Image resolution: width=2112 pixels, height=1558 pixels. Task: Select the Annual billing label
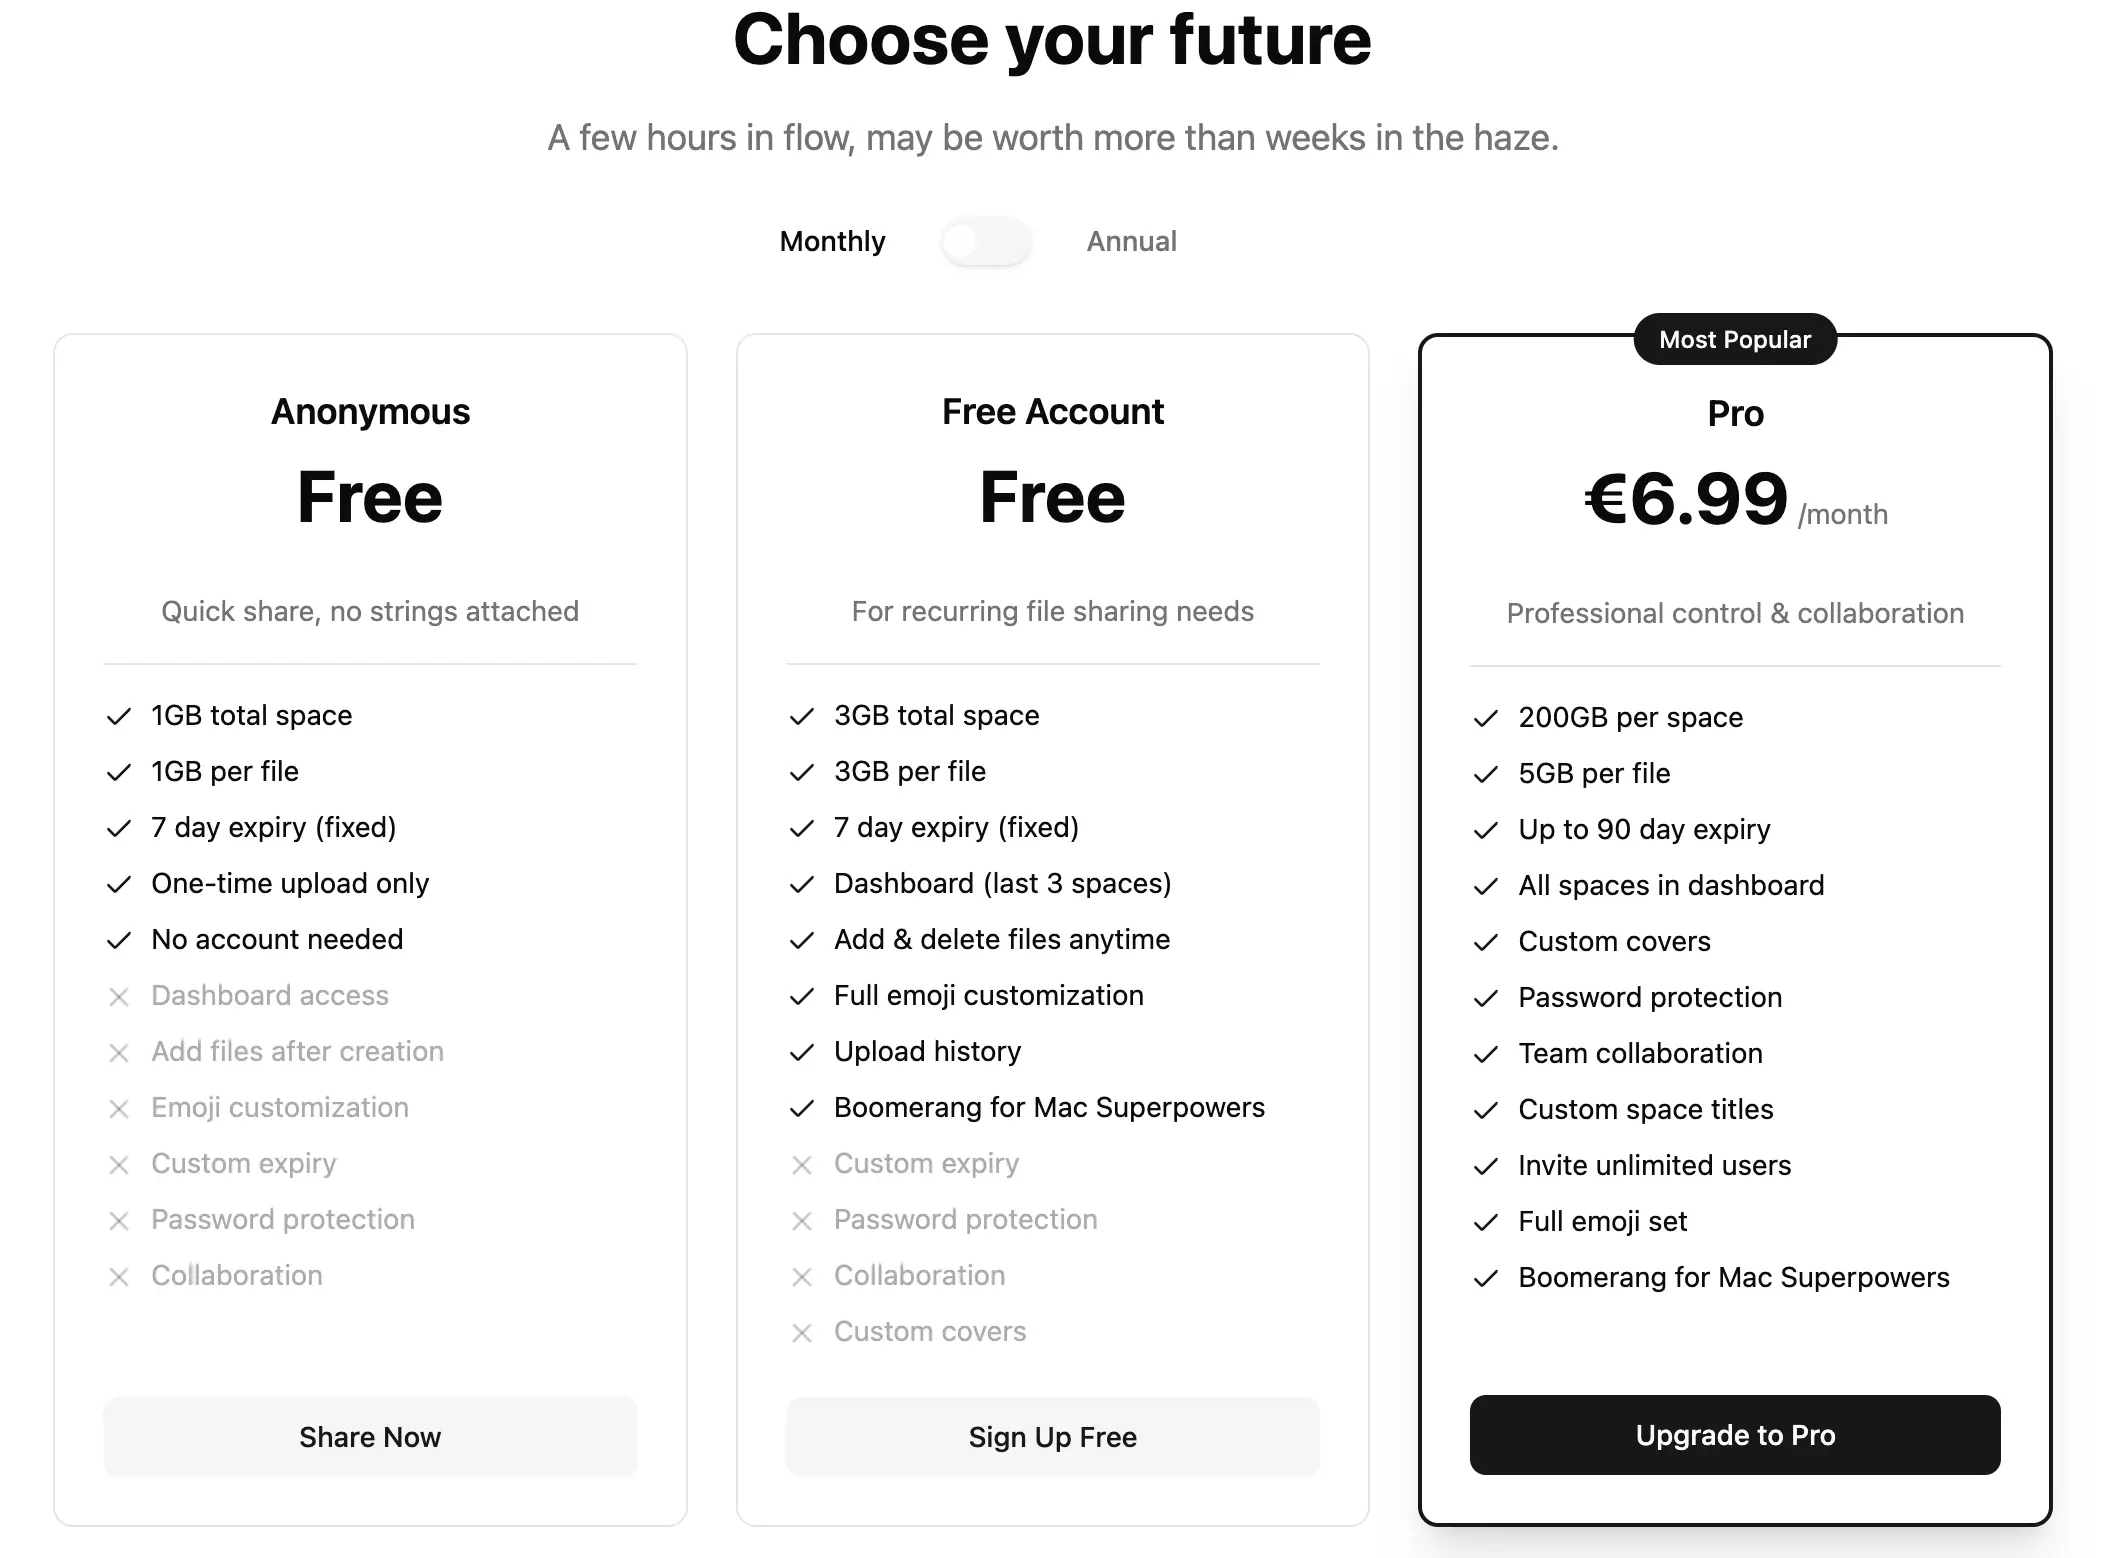pyautogui.click(x=1131, y=242)
